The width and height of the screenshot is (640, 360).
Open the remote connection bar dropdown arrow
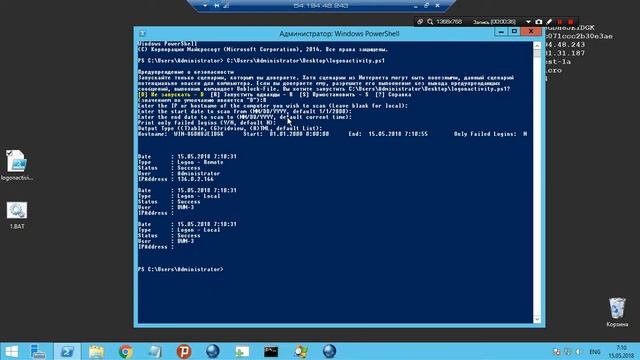point(205,6)
